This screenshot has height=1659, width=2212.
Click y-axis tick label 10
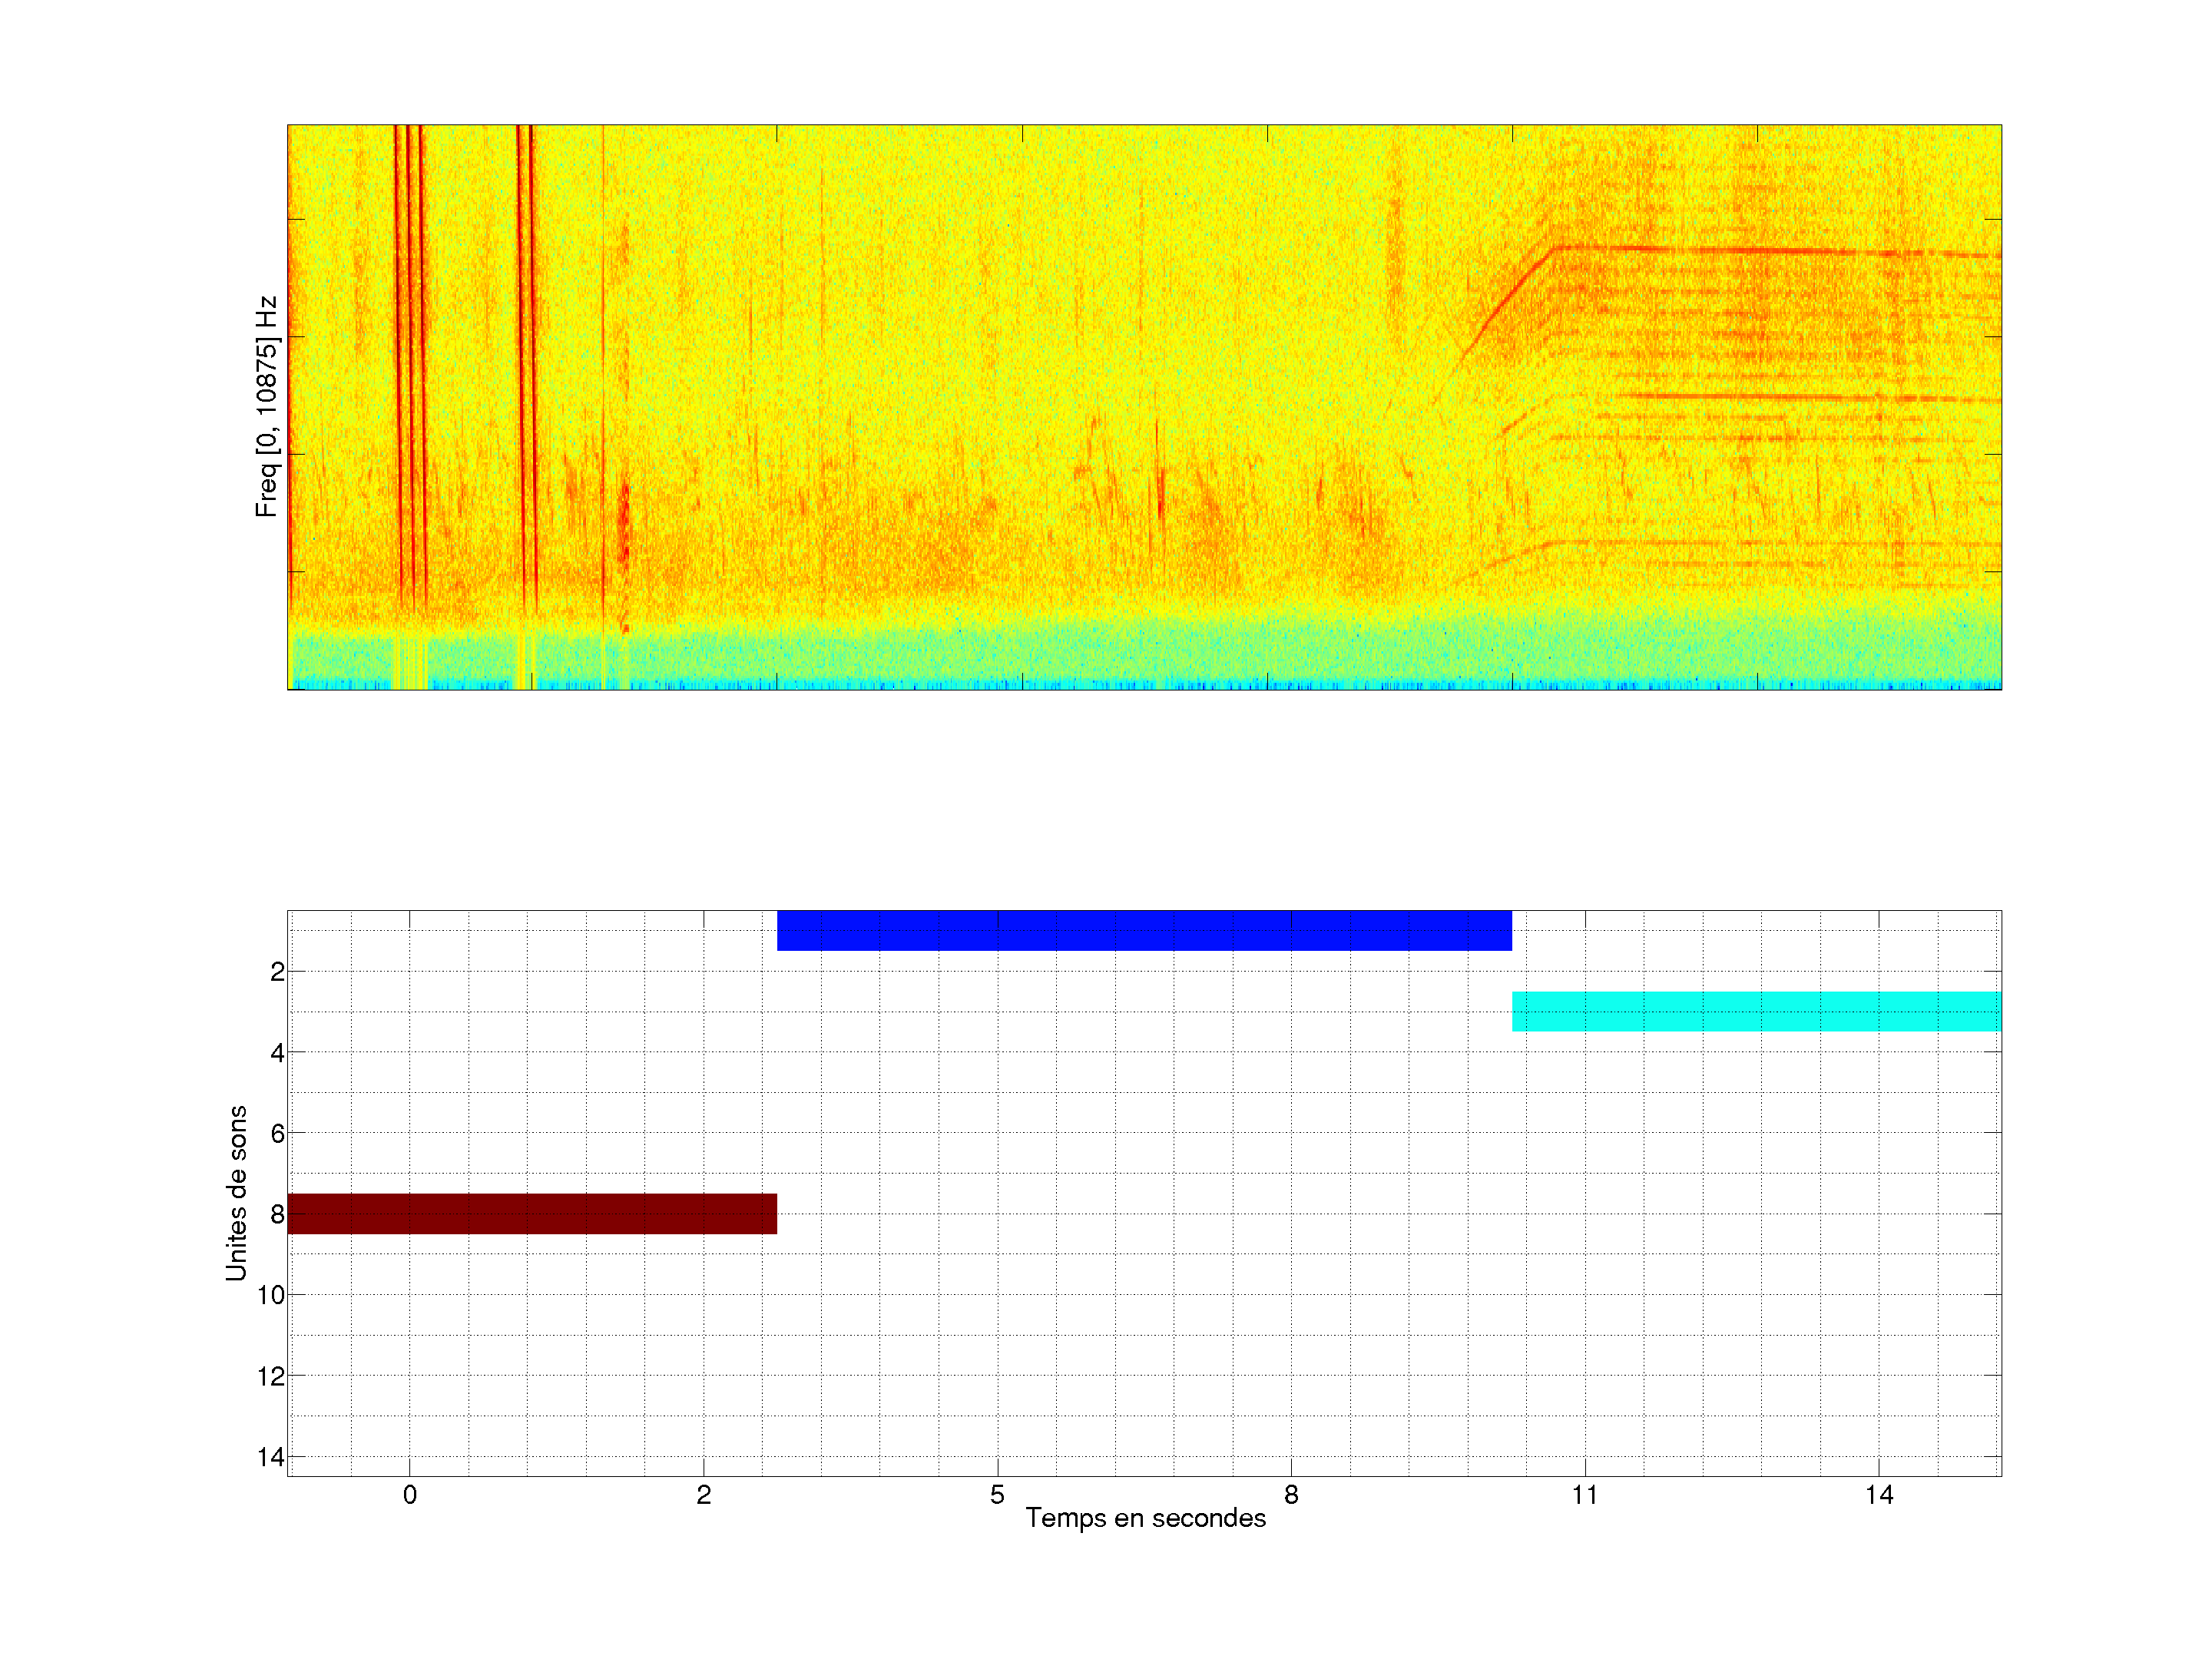[x=271, y=1295]
